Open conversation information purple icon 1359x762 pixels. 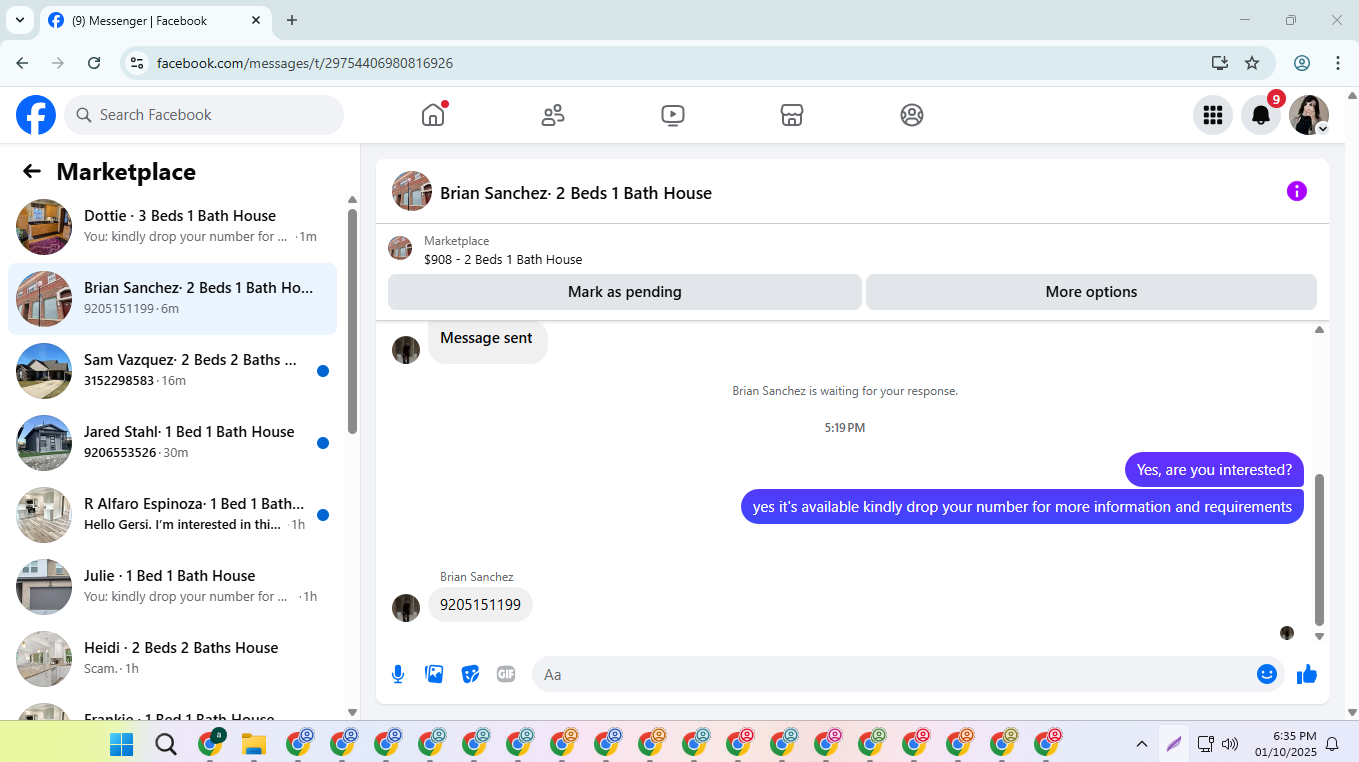1297,191
